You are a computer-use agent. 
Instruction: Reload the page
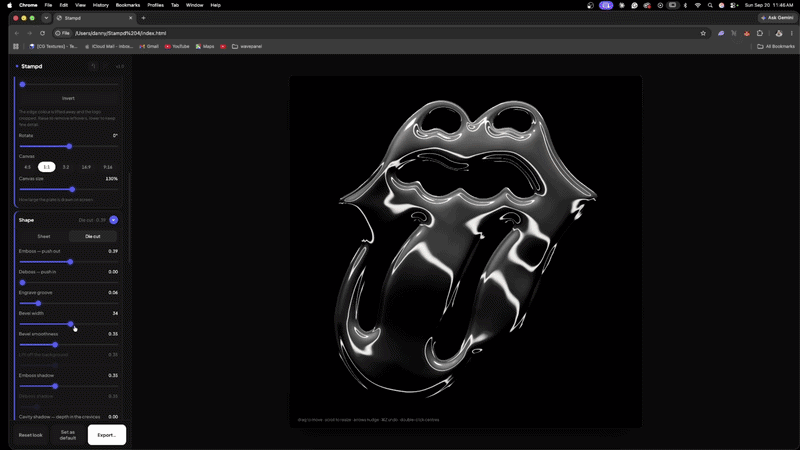pyautogui.click(x=42, y=33)
